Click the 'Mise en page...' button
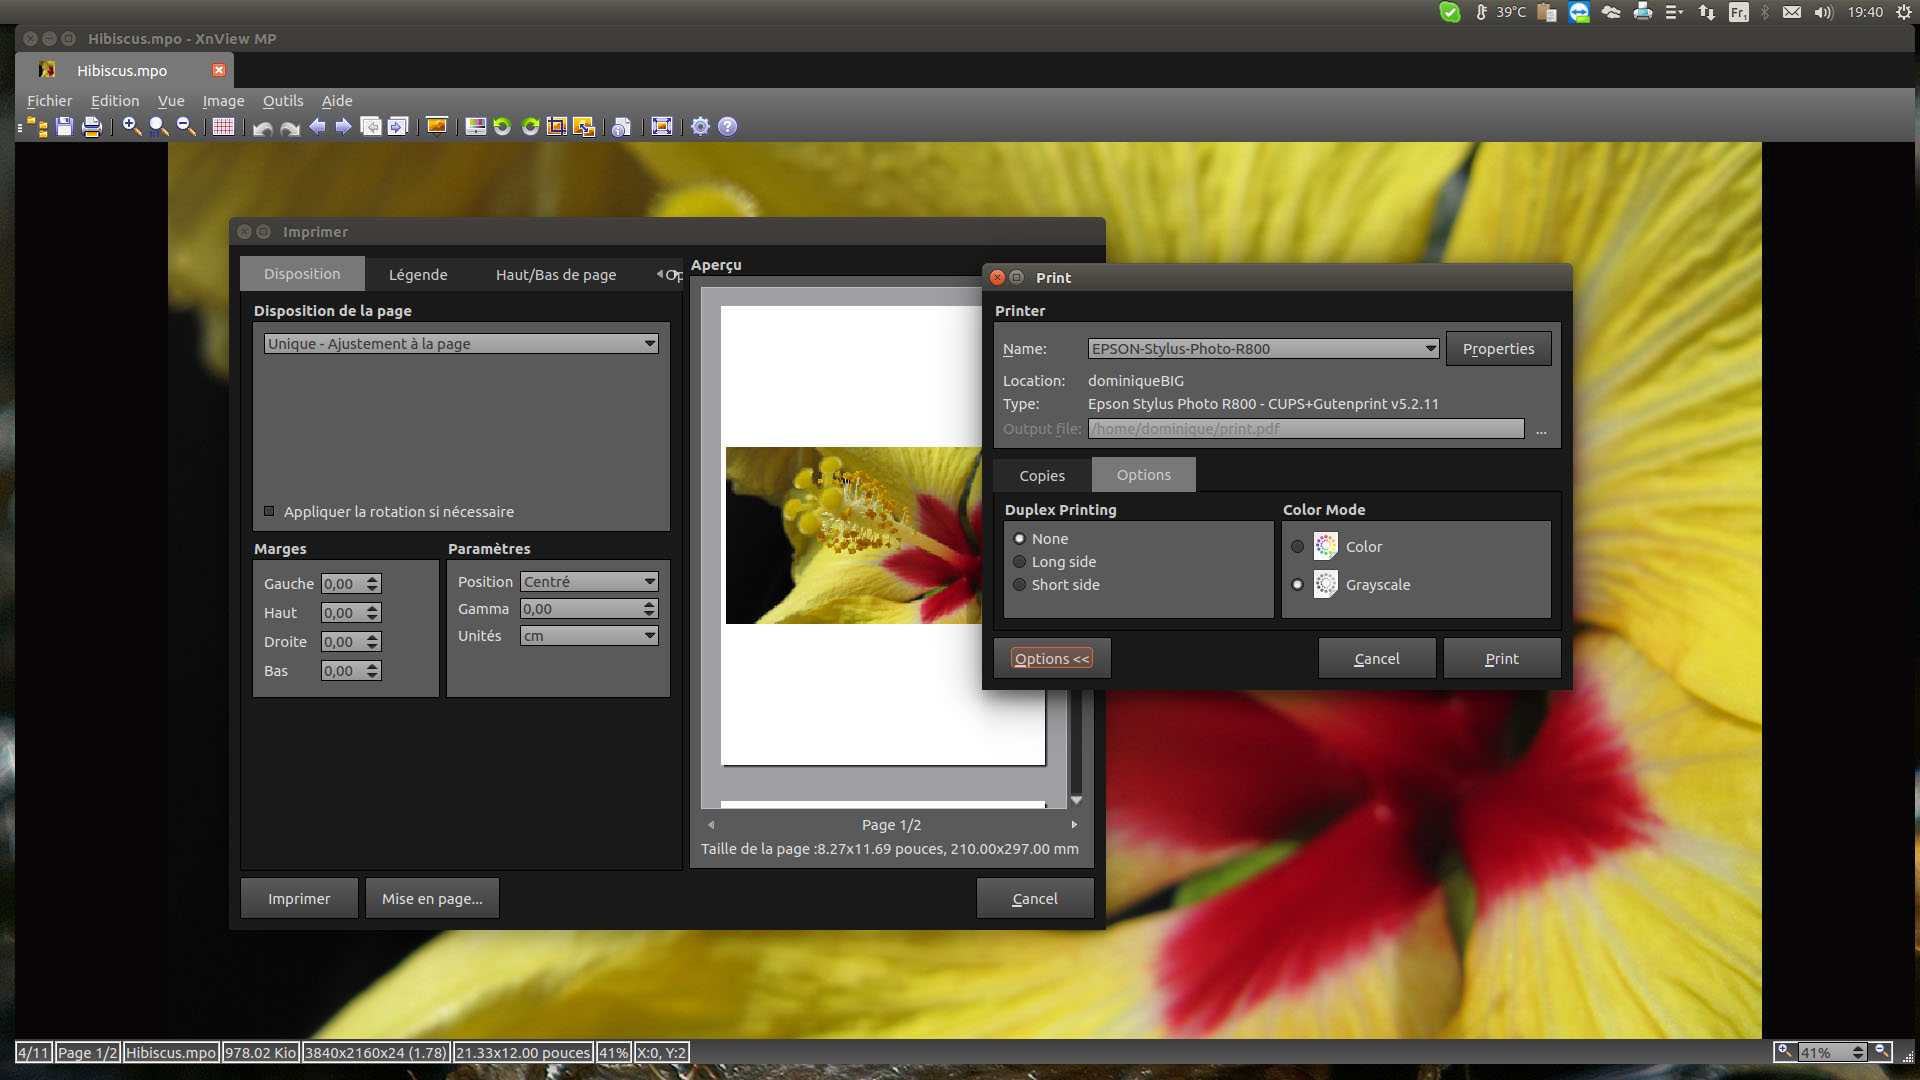 (x=432, y=899)
